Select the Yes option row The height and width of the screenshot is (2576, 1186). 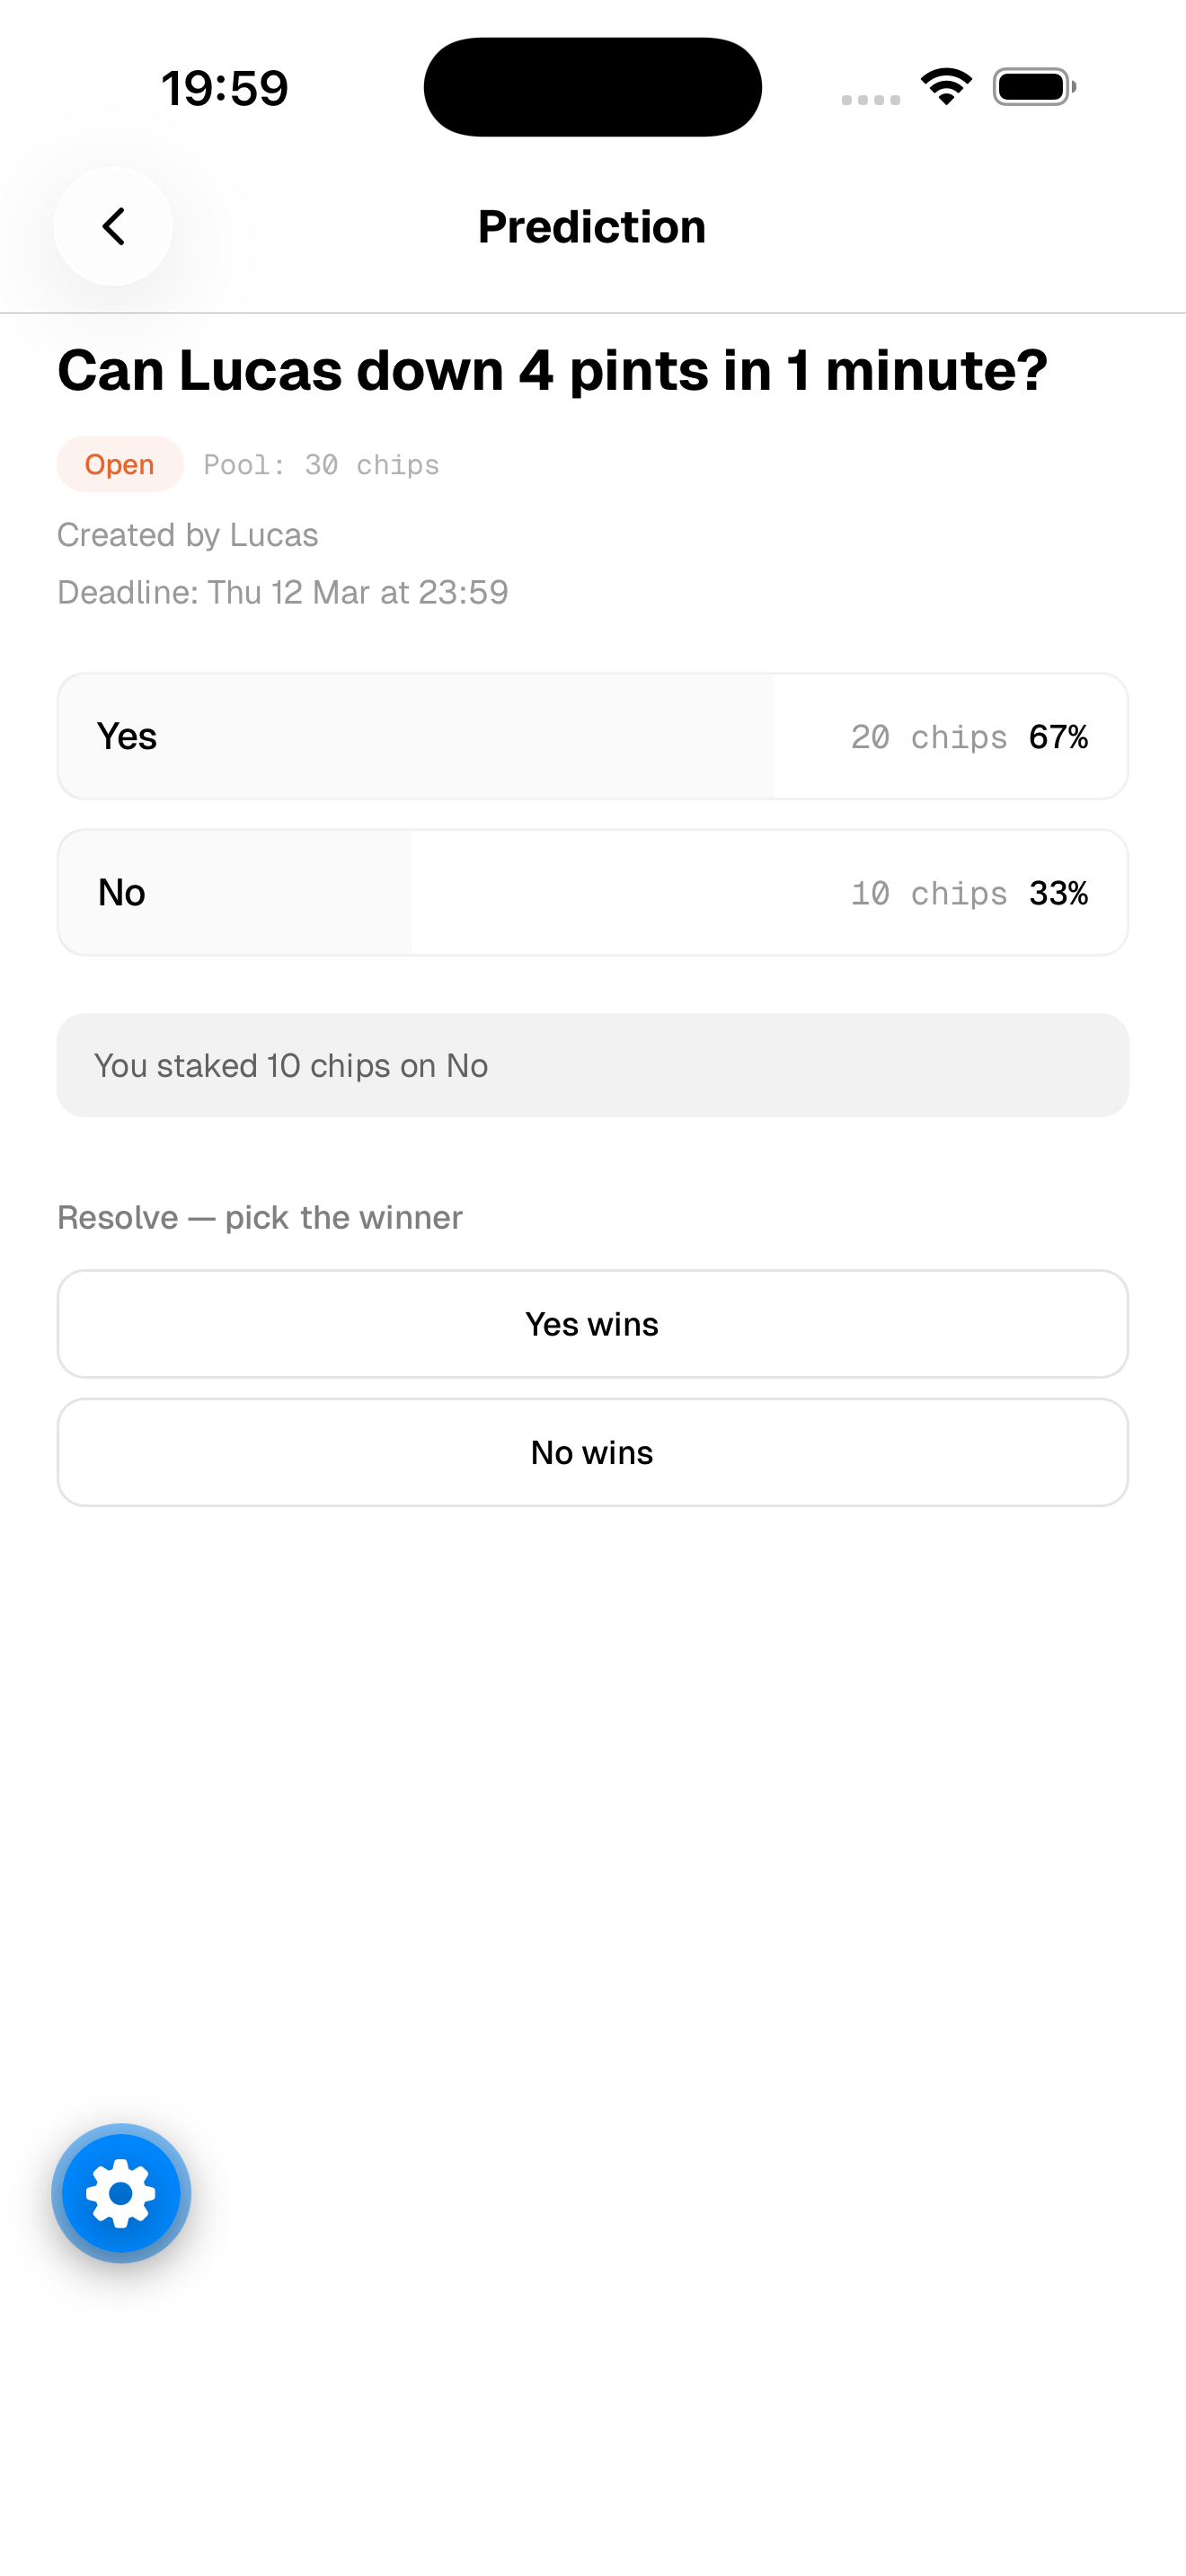[x=593, y=736]
